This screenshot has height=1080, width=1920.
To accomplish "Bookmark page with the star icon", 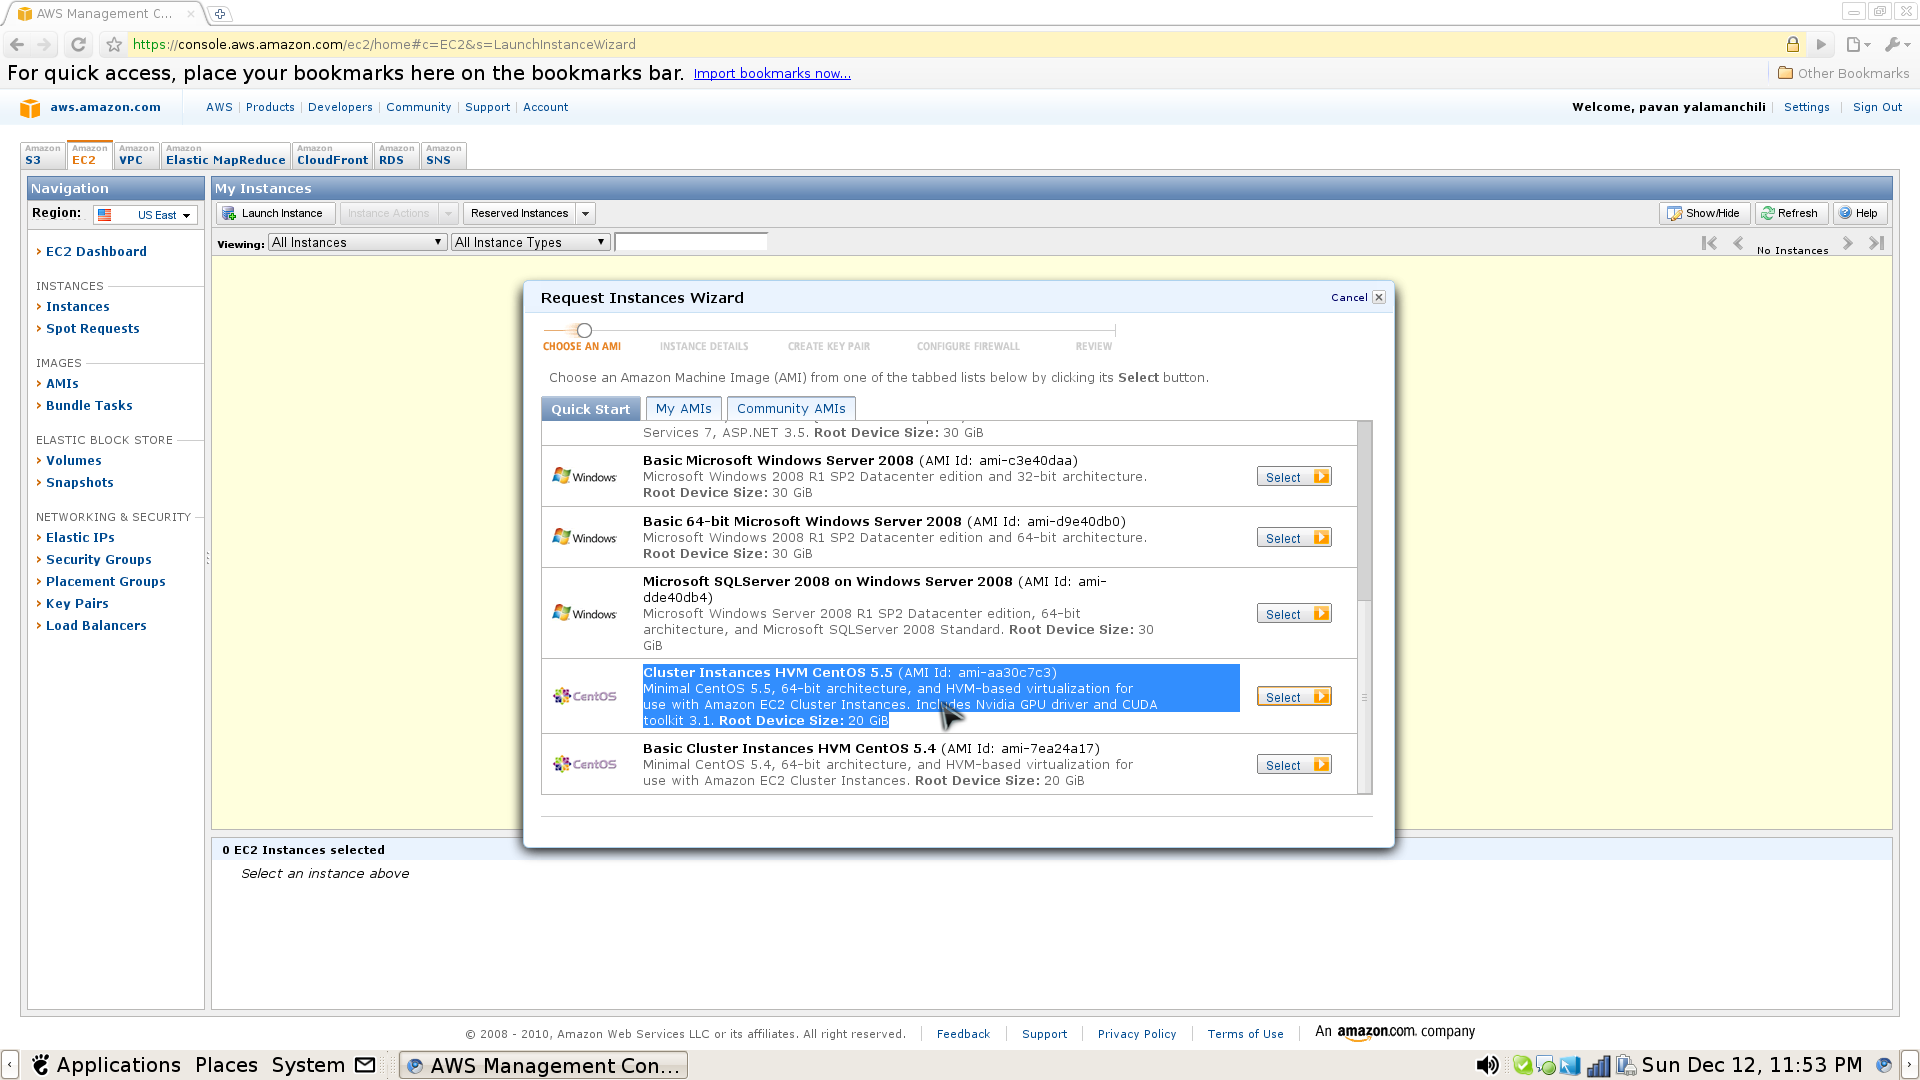I will click(x=114, y=44).
